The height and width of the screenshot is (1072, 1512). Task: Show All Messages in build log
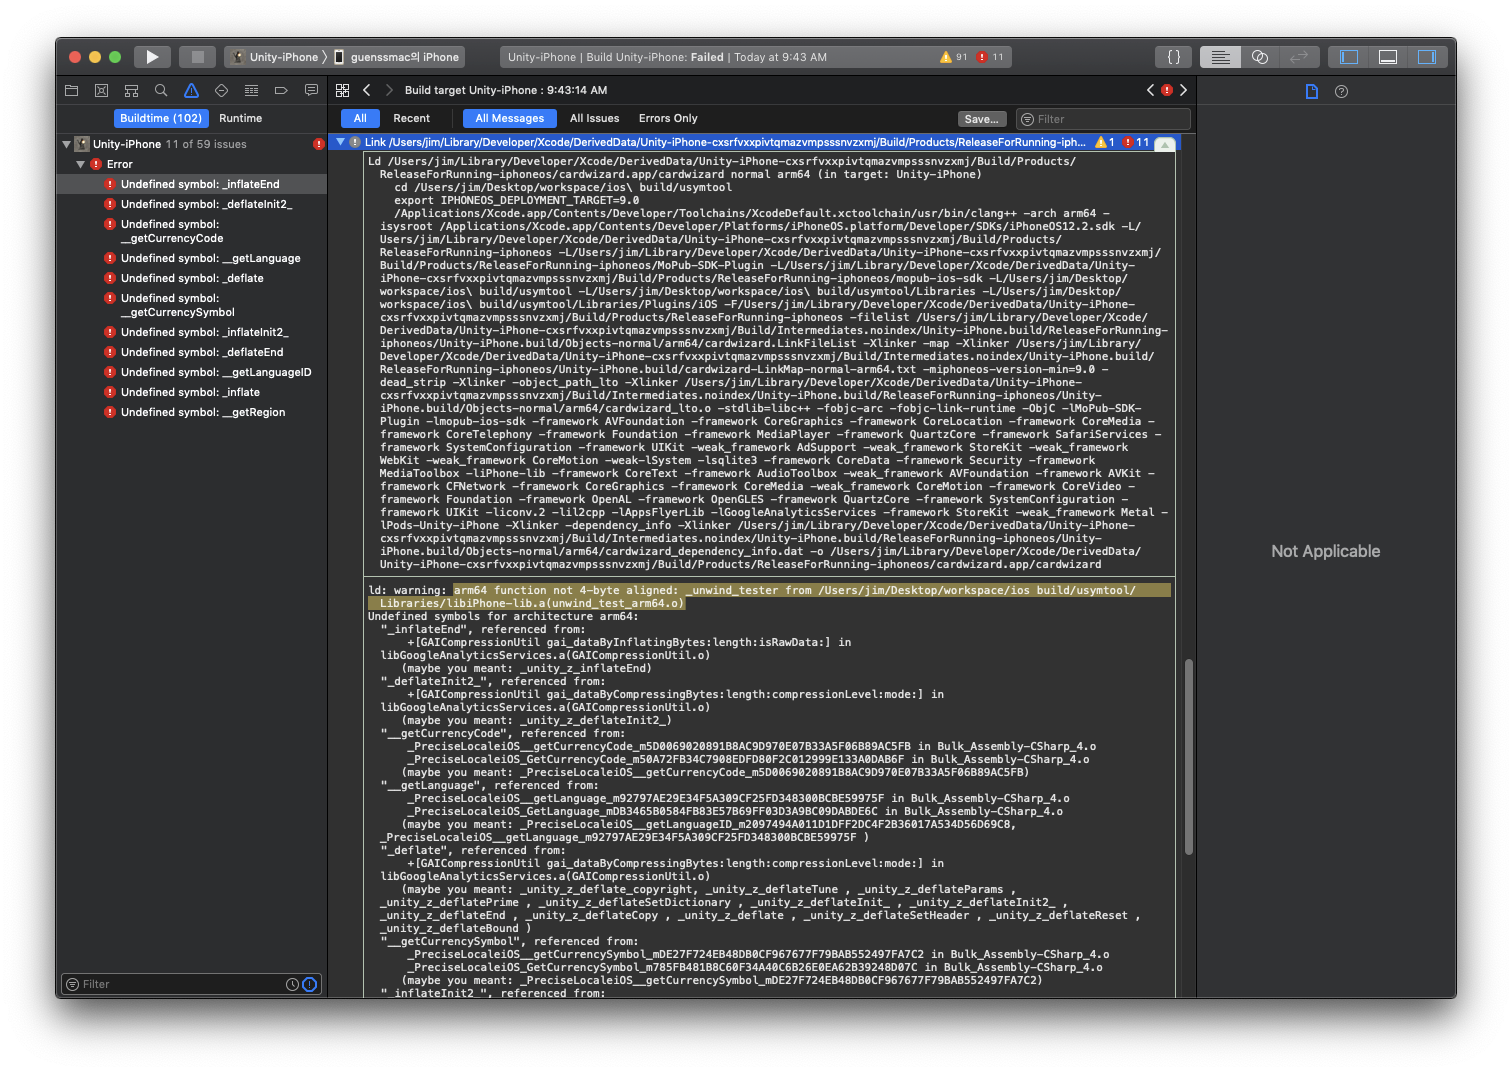click(510, 118)
